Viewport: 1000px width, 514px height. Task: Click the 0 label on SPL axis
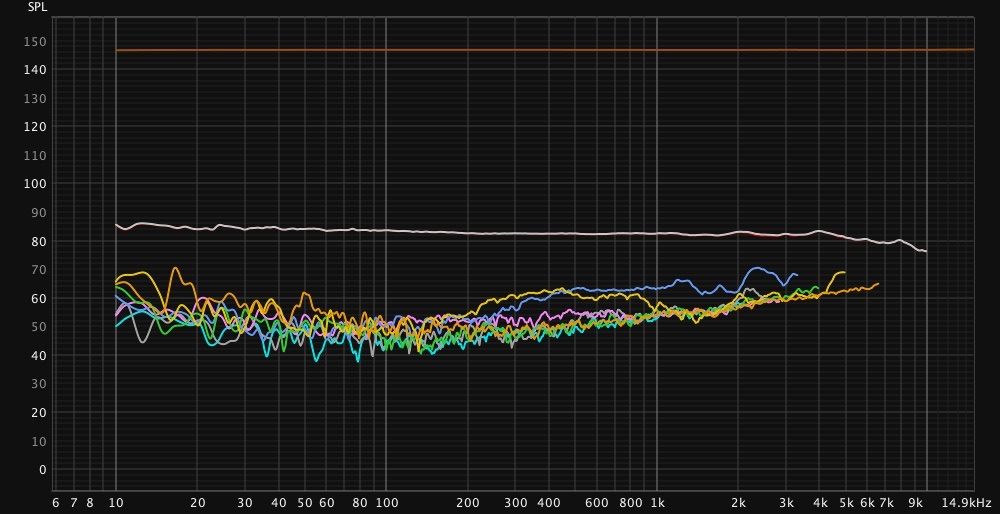(43, 469)
